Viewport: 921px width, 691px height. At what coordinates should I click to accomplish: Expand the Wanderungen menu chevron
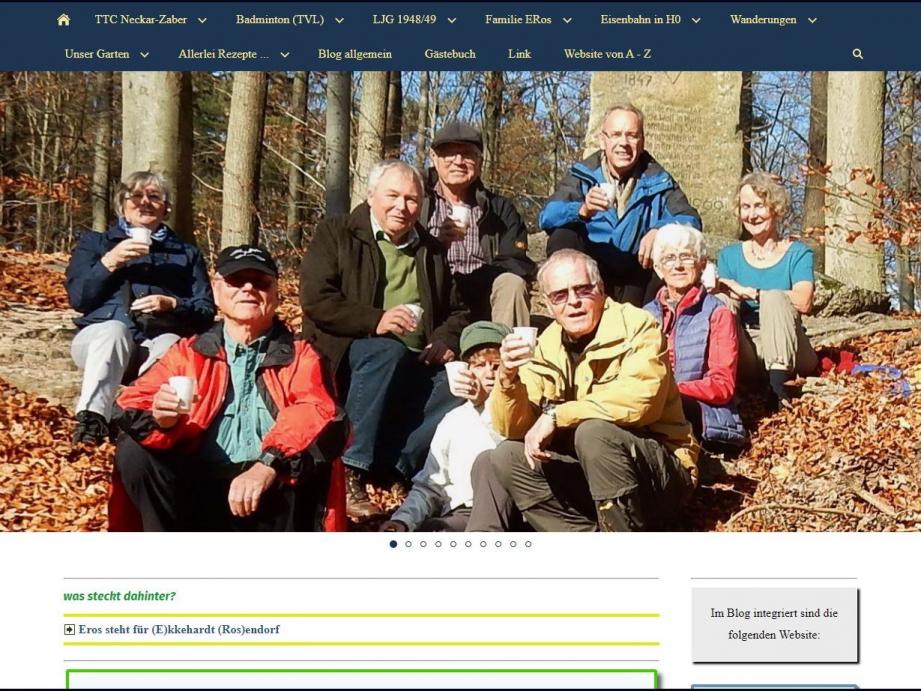812,20
